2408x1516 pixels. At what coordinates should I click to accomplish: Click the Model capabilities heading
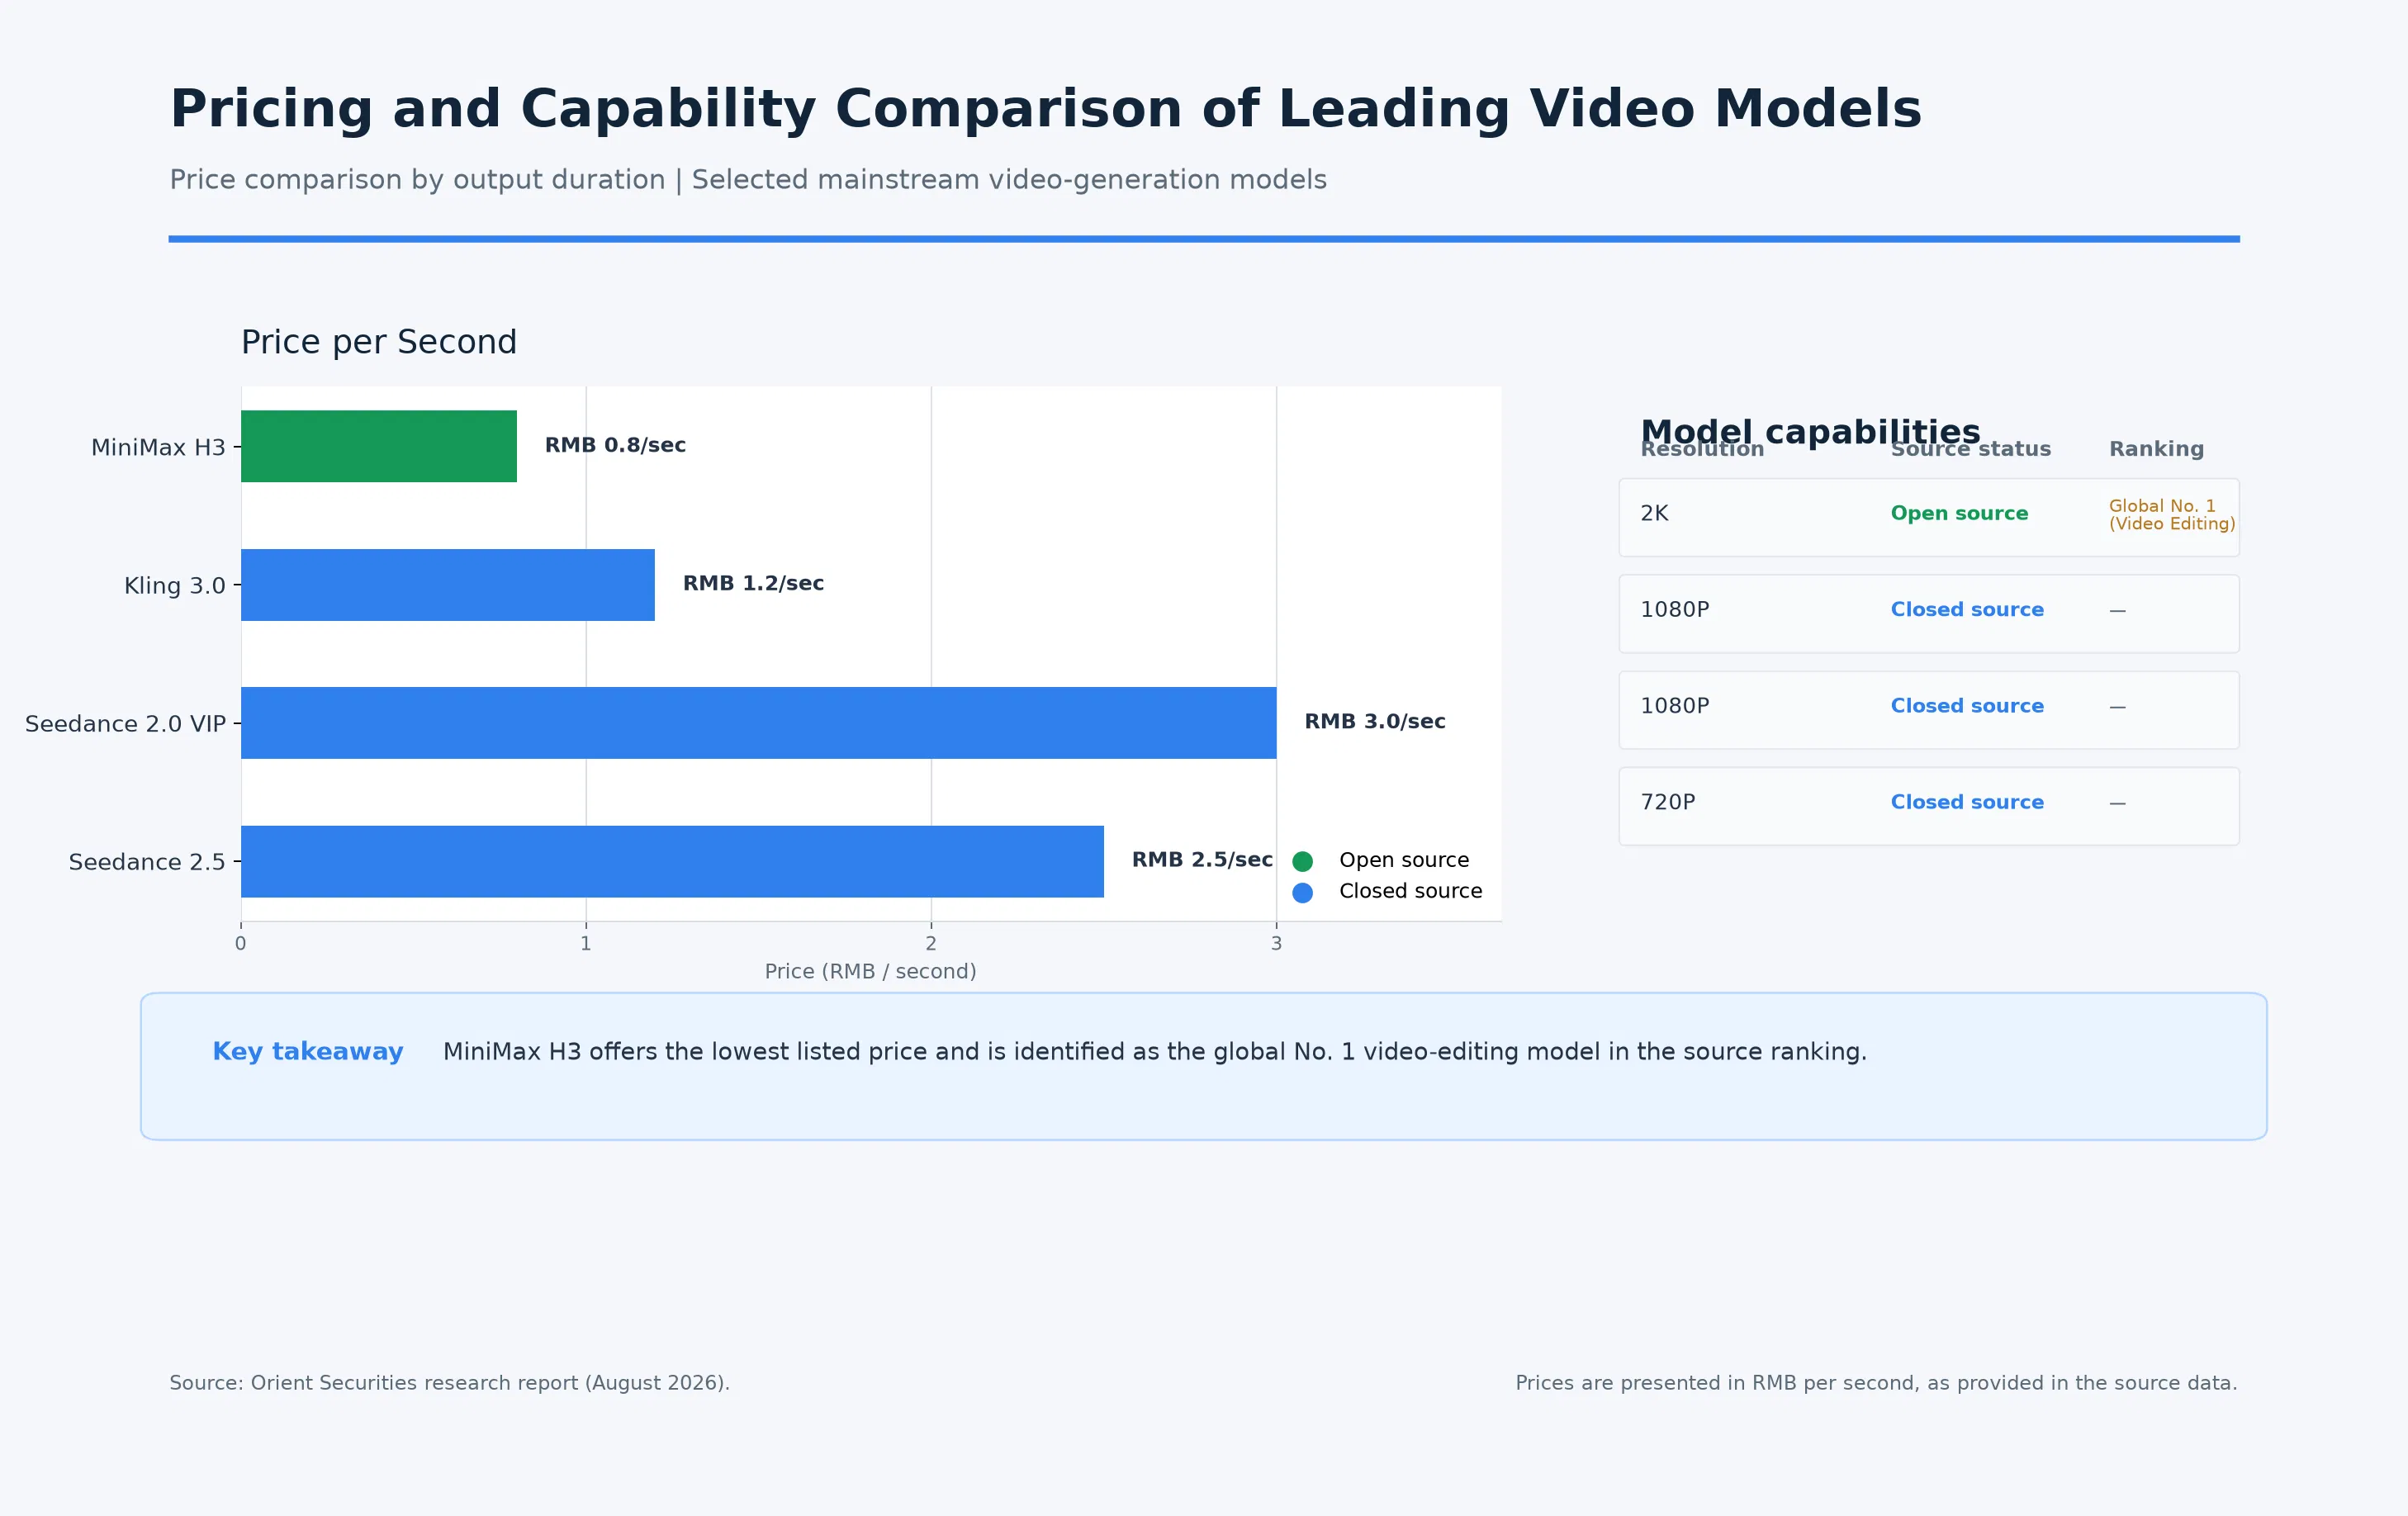click(1810, 432)
